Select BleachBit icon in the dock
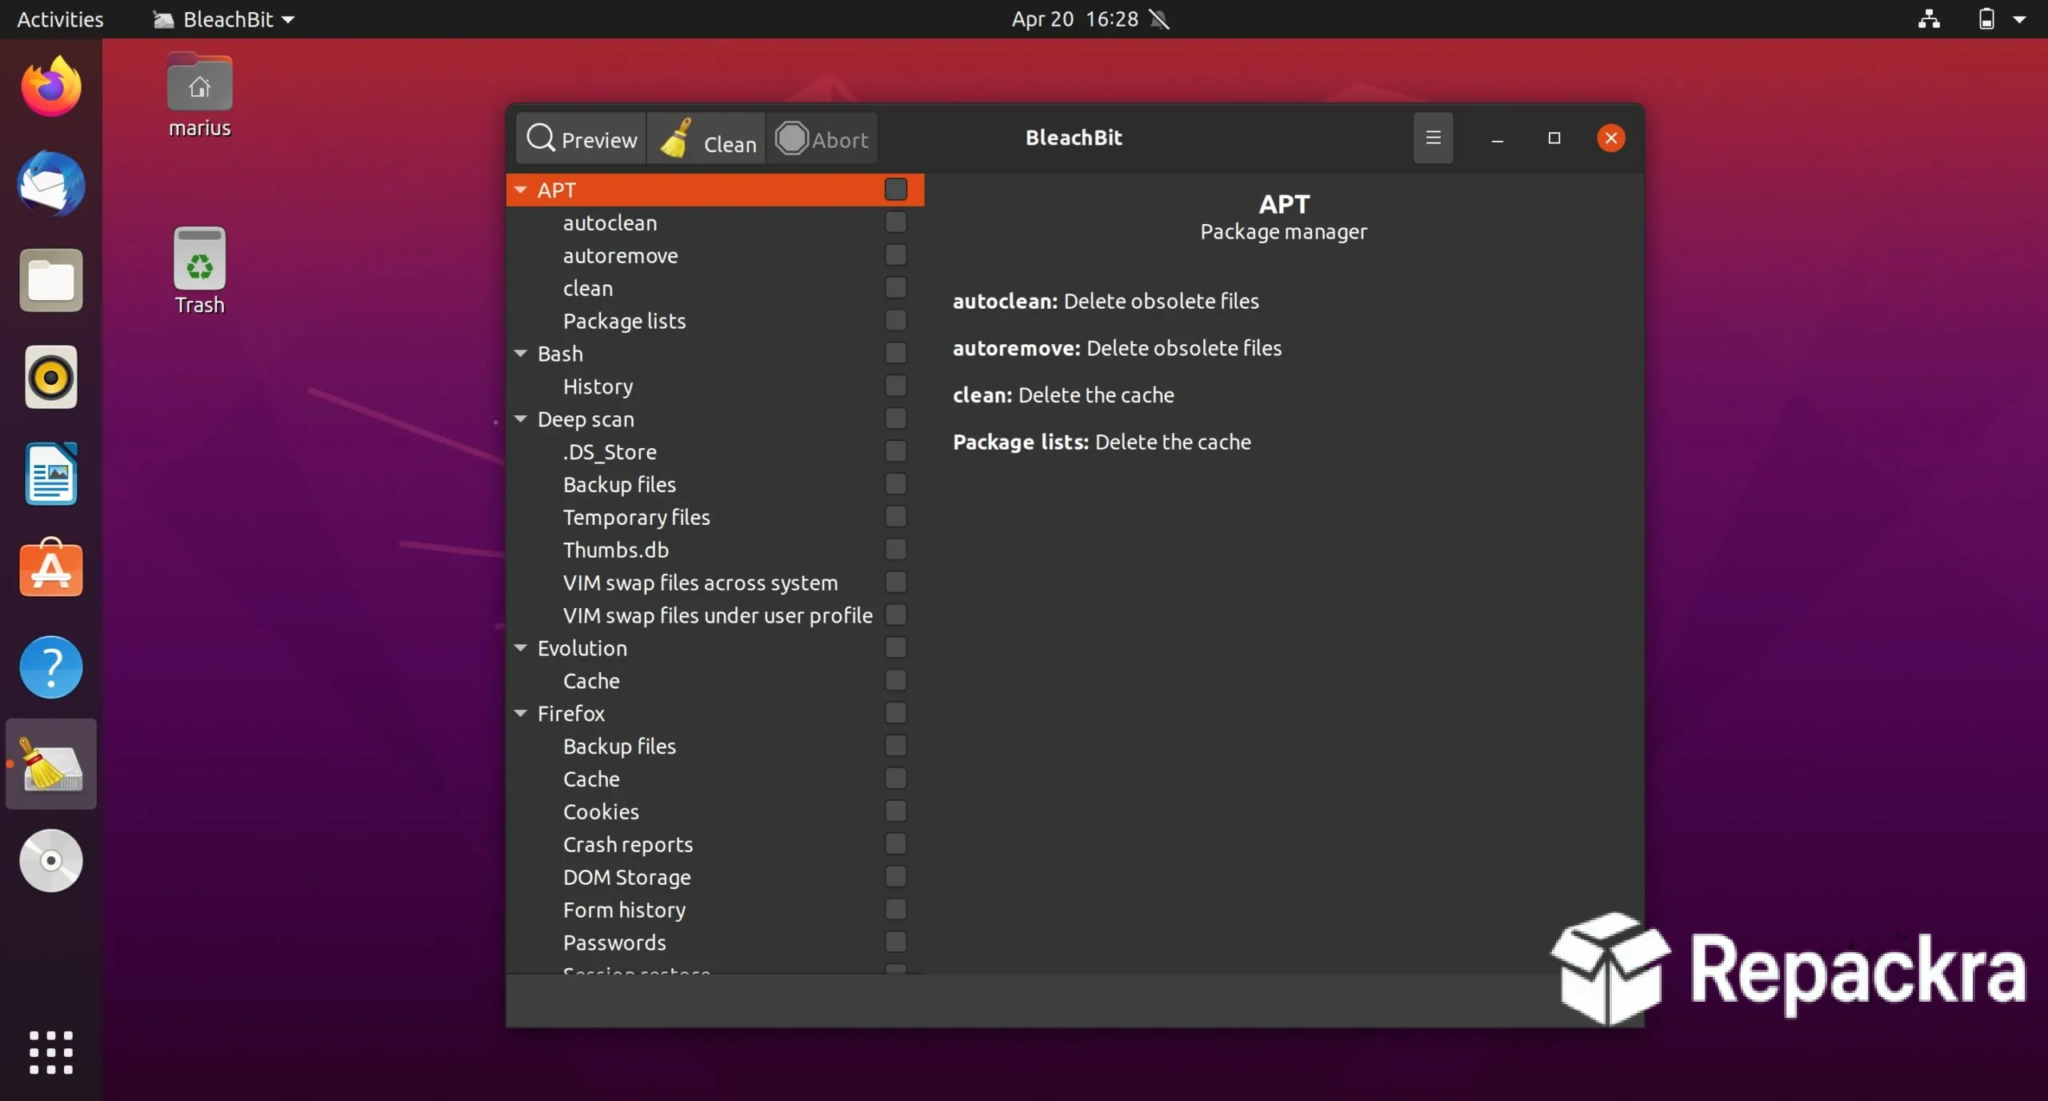Image resolution: width=2048 pixels, height=1101 pixels. 51,764
